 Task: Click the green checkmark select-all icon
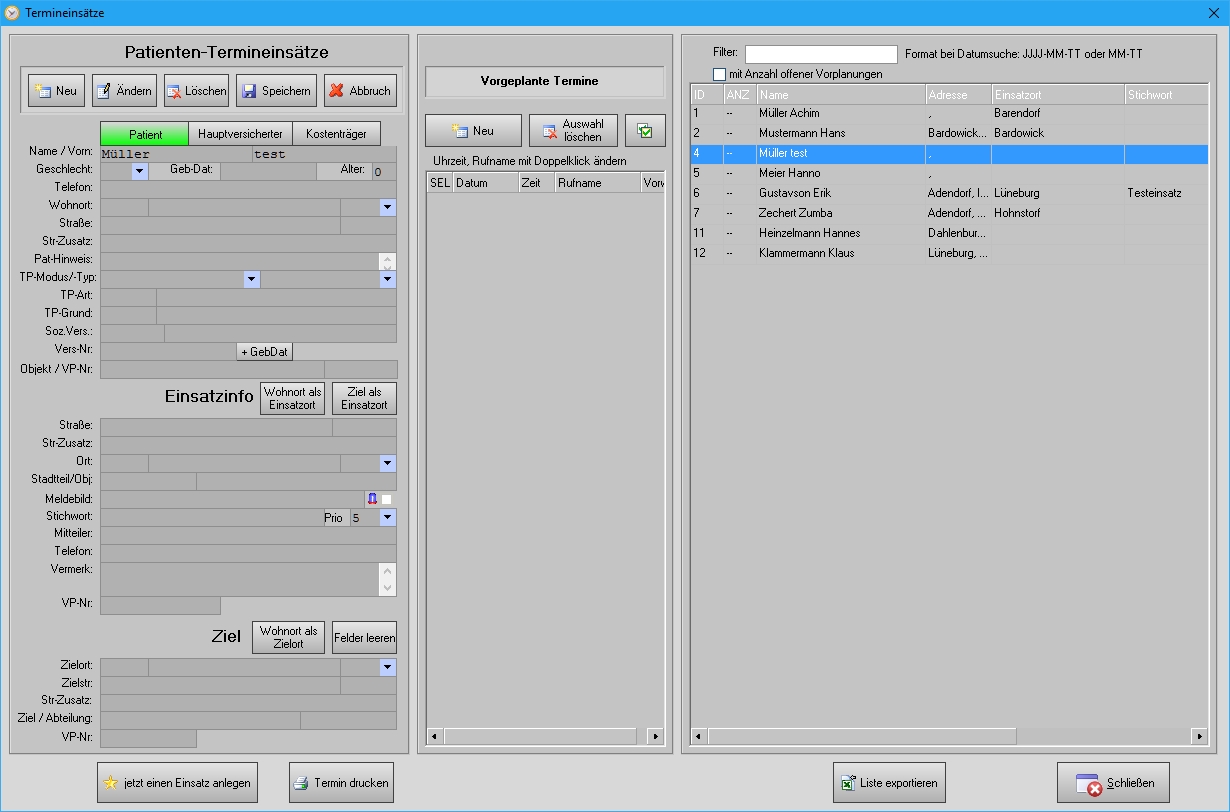[x=645, y=131]
